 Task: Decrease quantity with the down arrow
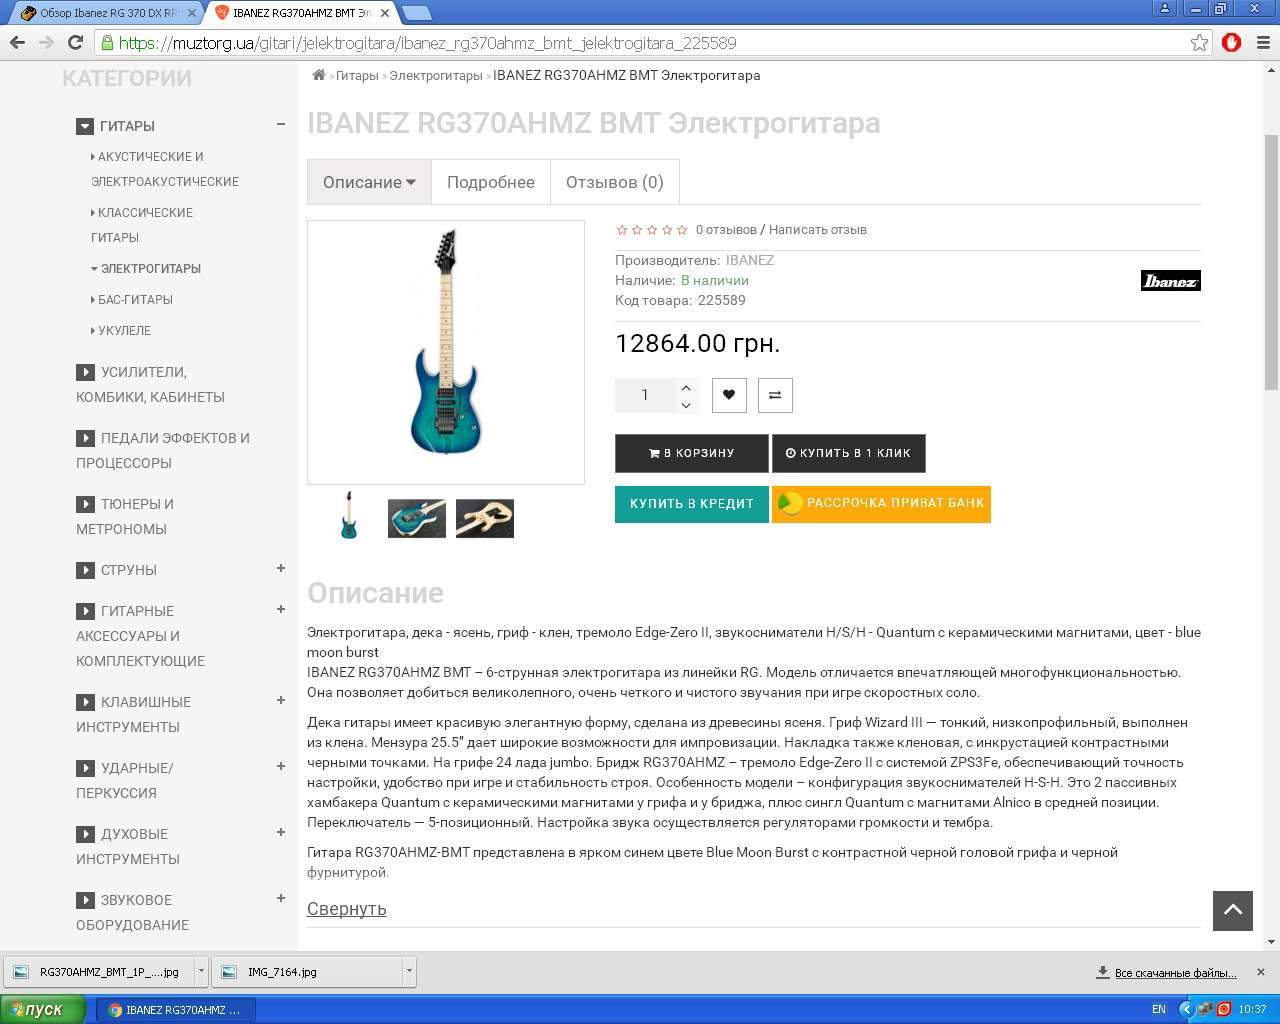pyautogui.click(x=686, y=404)
